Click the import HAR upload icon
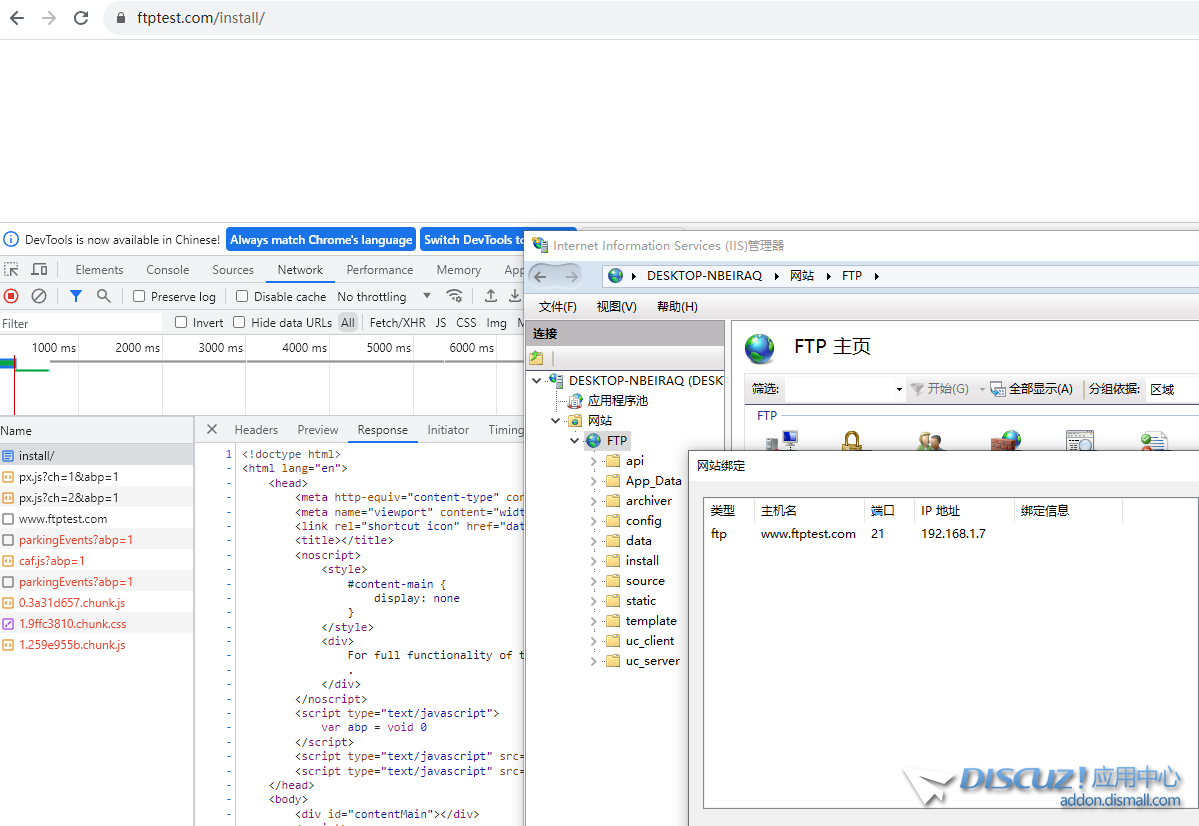The image size is (1199, 826). pyautogui.click(x=490, y=296)
